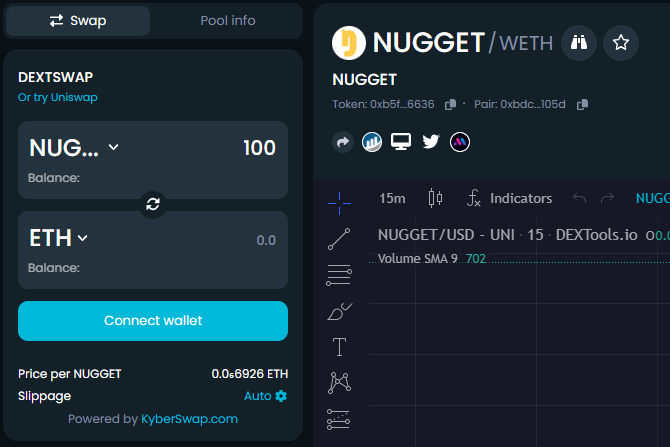The width and height of the screenshot is (670, 447).
Task: Click the ETH amount 0.0 field
Action: point(266,241)
